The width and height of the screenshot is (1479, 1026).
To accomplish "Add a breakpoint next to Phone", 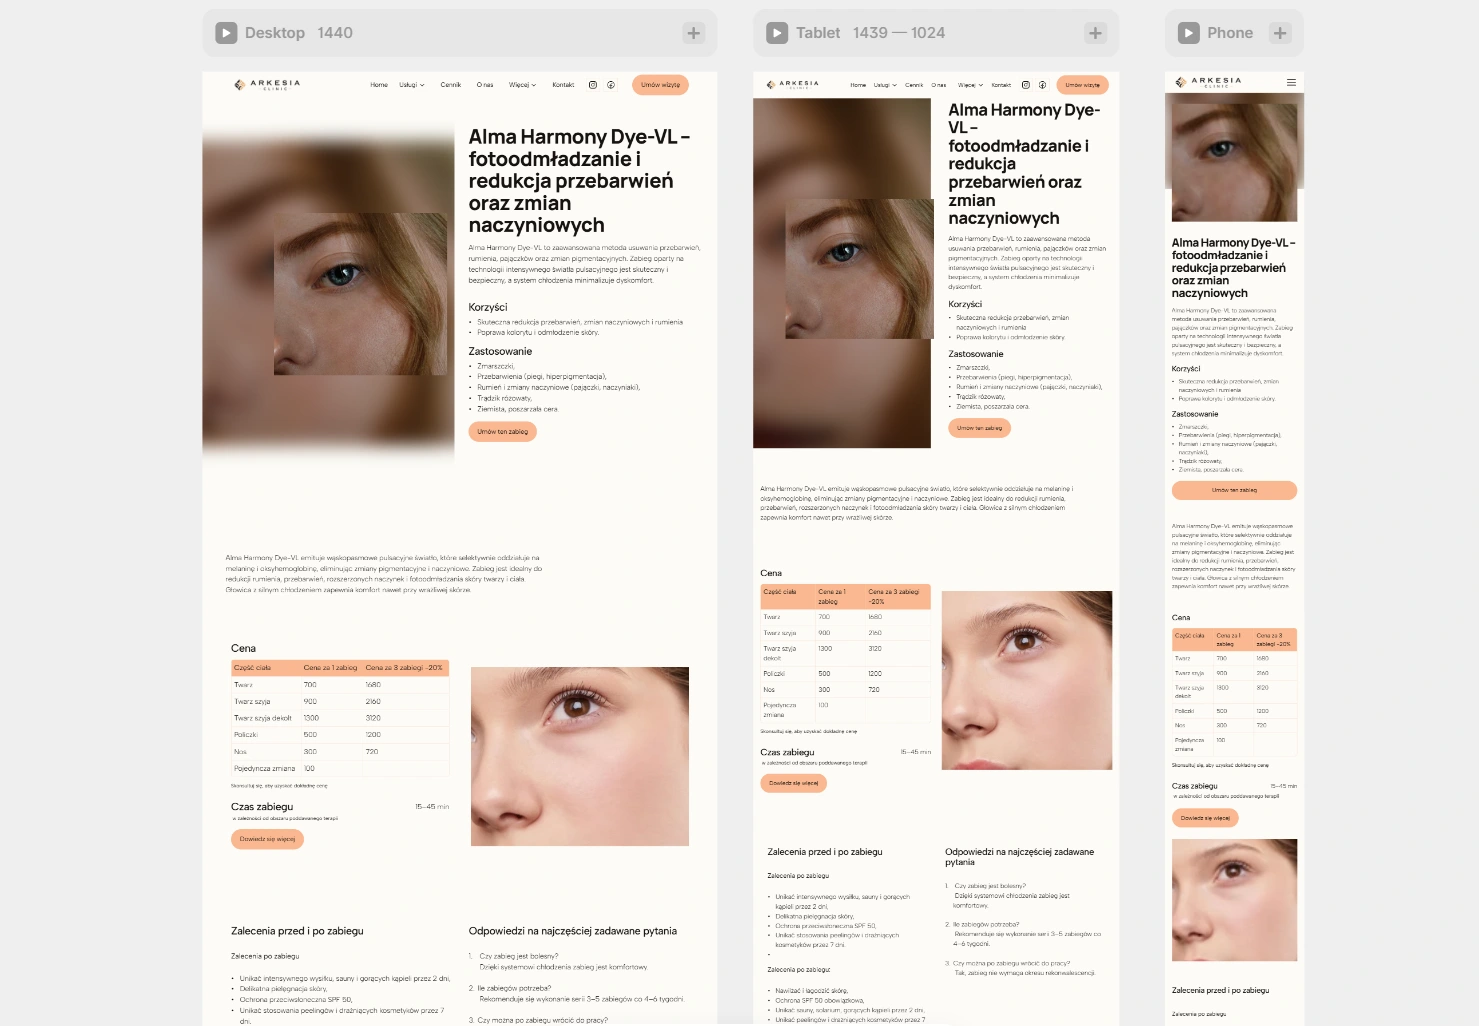I will click(1280, 33).
